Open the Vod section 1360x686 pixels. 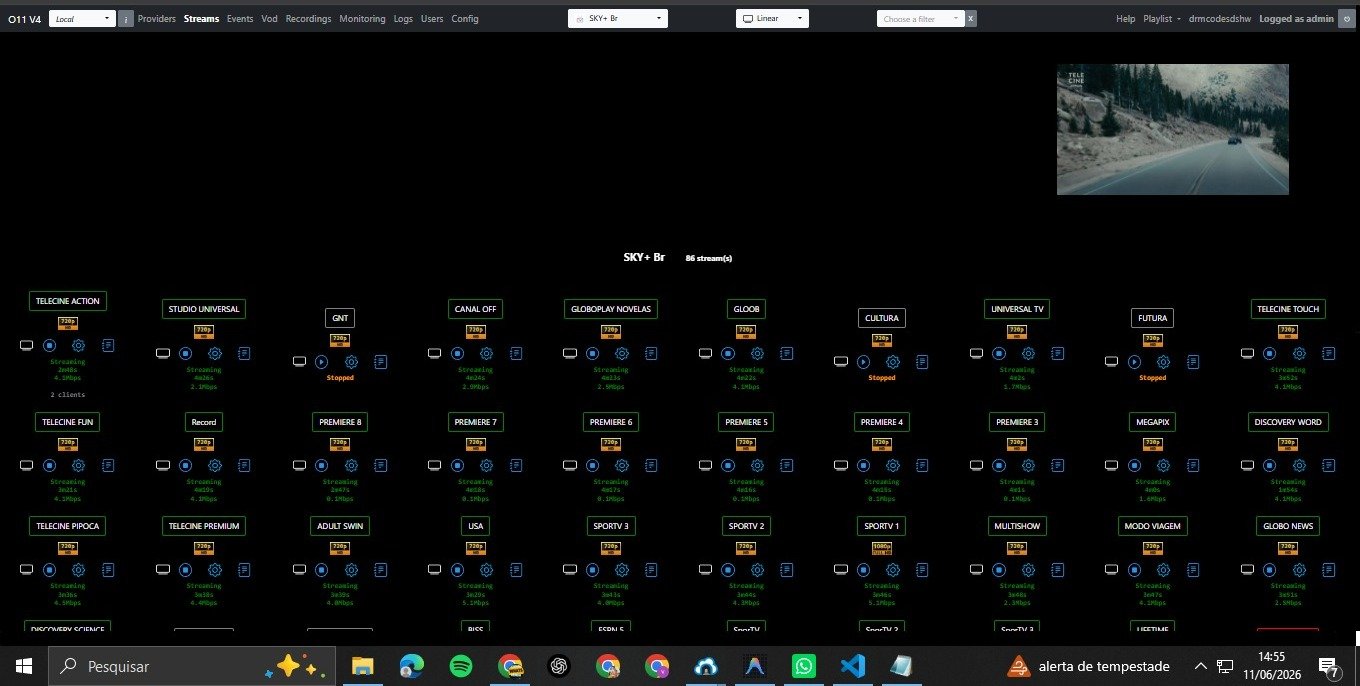(x=269, y=18)
